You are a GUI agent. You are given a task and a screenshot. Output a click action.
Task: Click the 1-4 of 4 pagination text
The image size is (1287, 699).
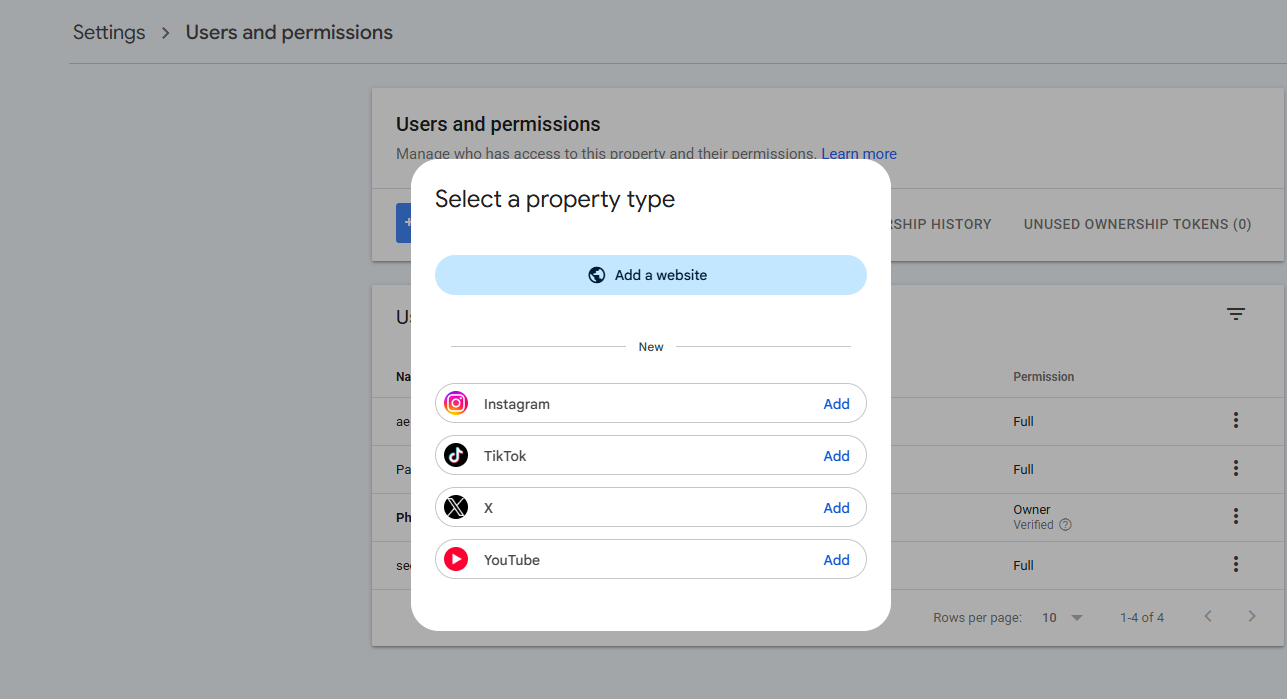tap(1142, 618)
